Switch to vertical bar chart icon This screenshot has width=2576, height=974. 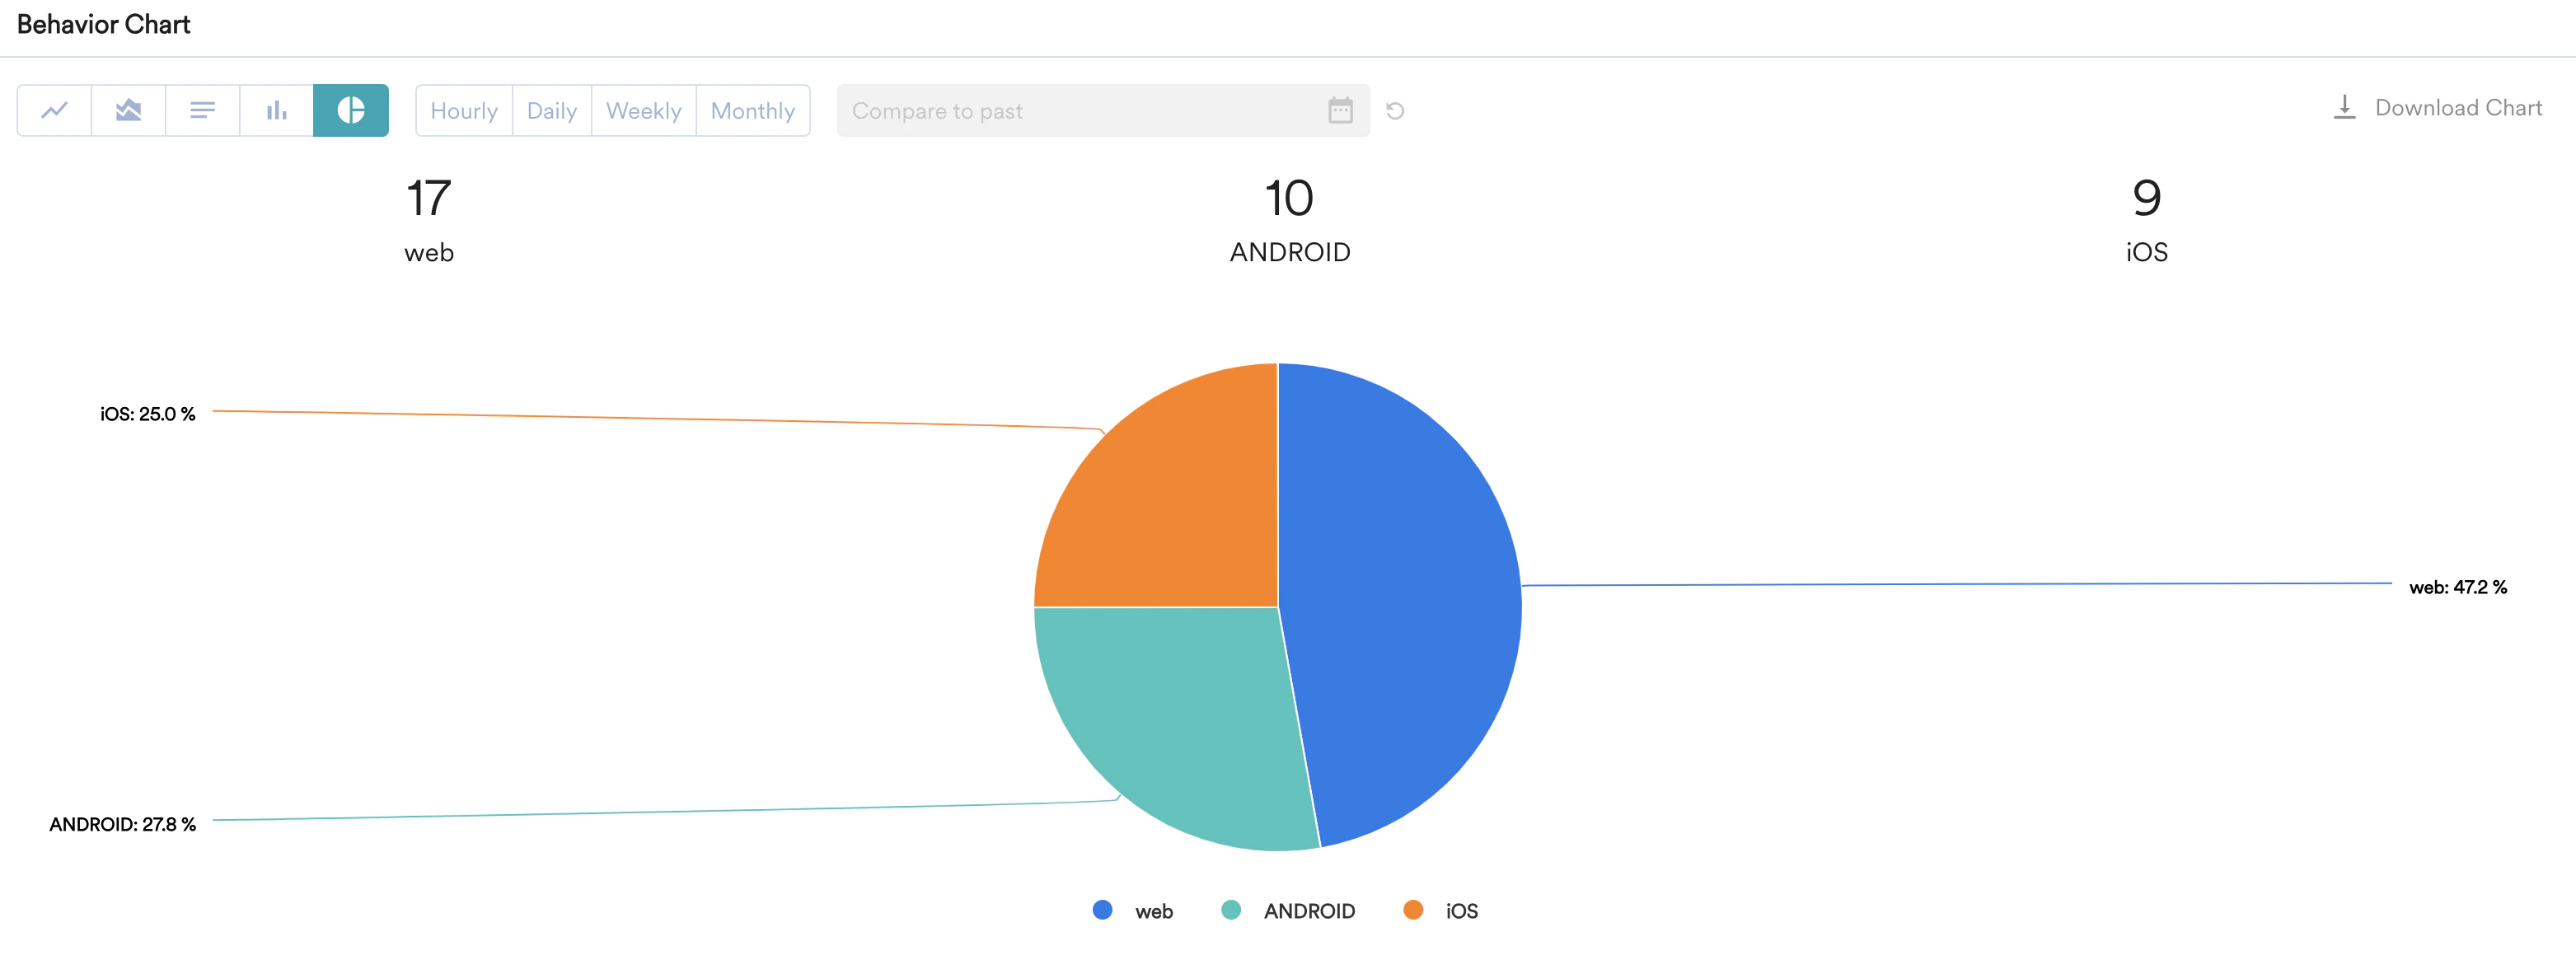277,110
